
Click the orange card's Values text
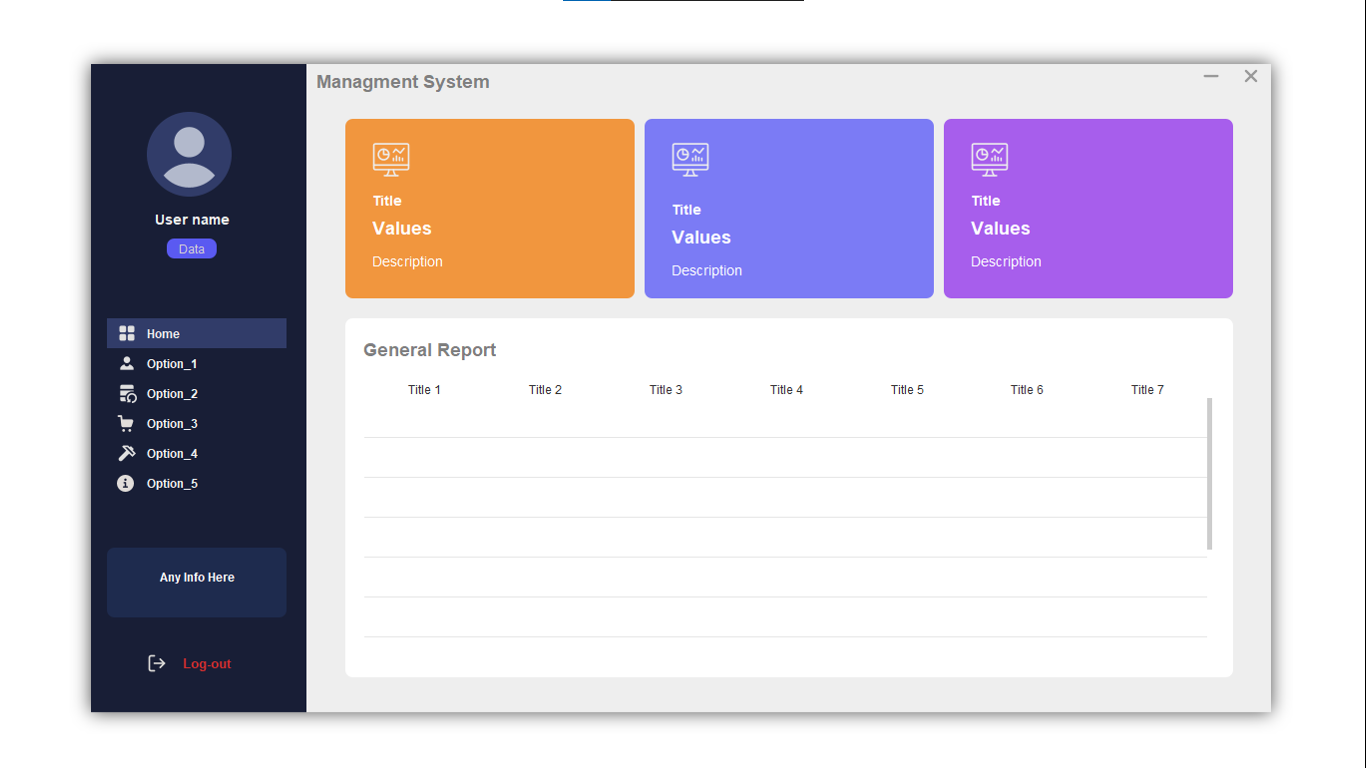coord(402,228)
